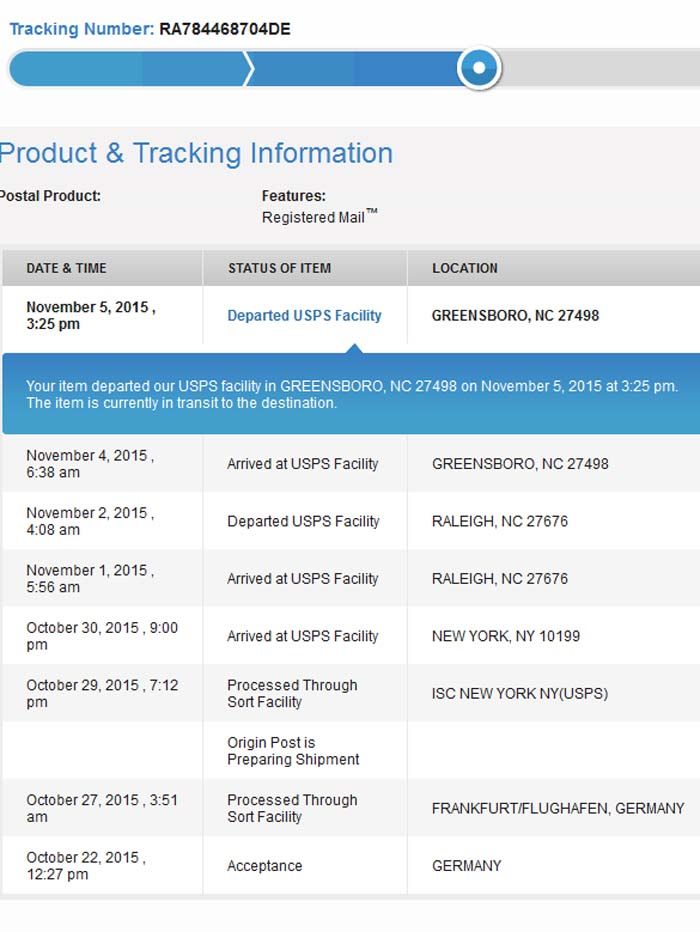Click the white chevron arrow in progress bar
The width and height of the screenshot is (700, 932).
tap(249, 68)
